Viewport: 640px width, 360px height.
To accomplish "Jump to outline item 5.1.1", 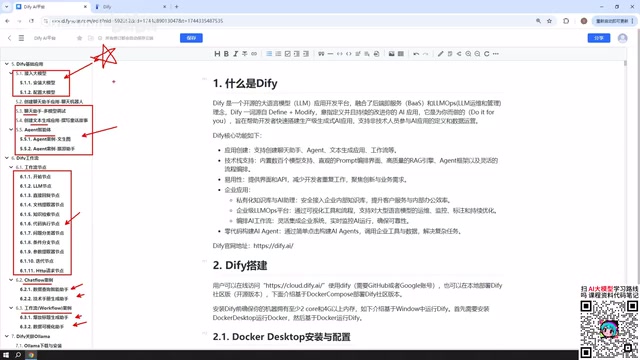I will (38, 83).
